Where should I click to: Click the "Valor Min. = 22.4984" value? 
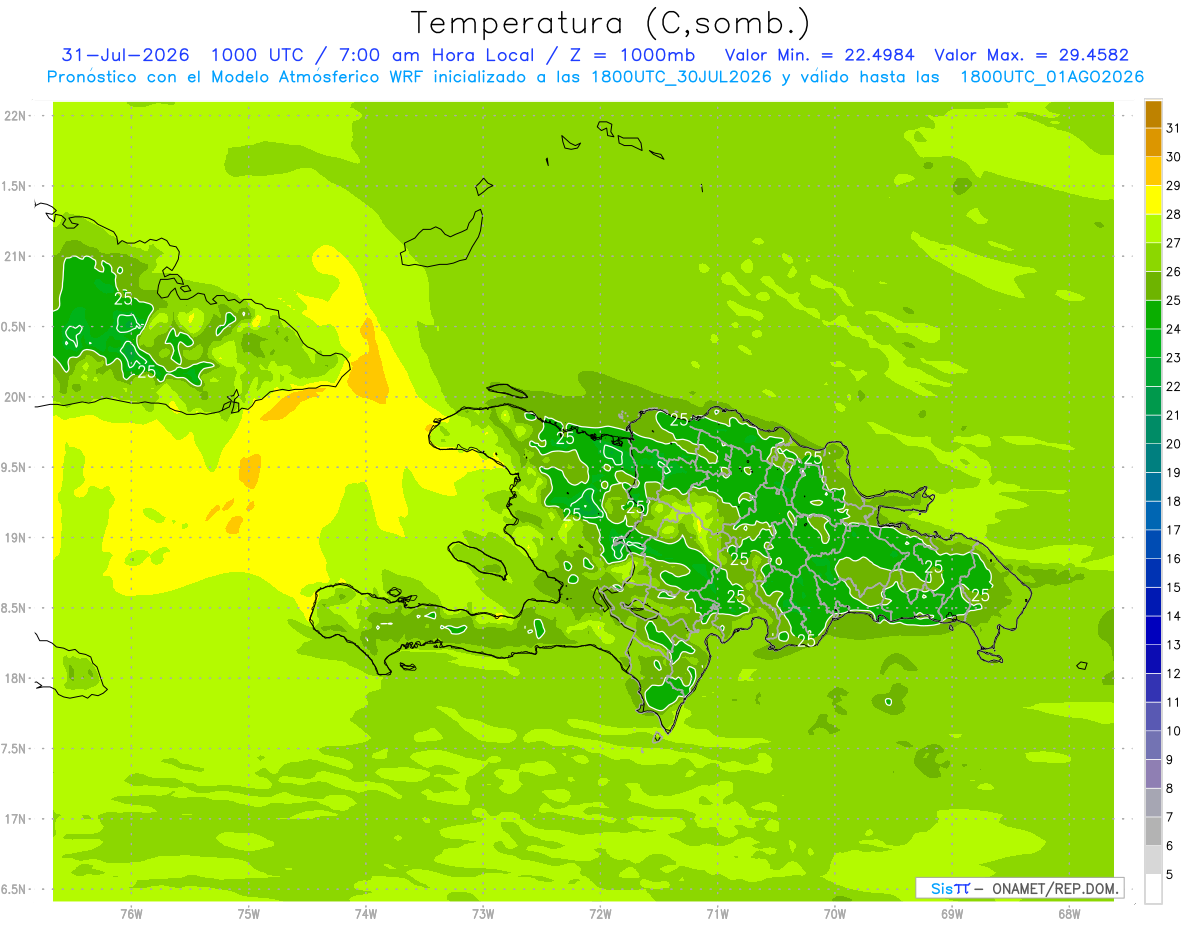pyautogui.click(x=820, y=55)
